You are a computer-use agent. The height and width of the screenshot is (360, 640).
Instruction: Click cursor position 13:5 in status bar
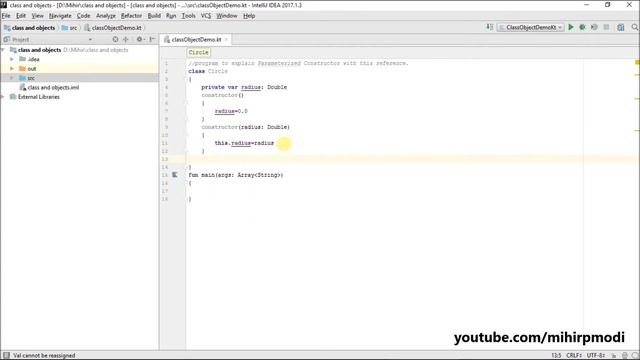click(556, 356)
